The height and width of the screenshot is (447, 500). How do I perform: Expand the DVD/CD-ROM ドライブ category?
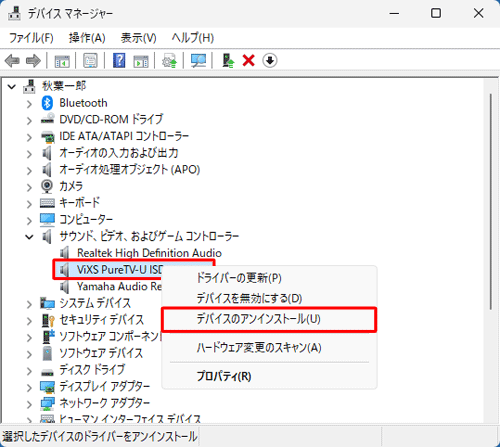pos(29,120)
